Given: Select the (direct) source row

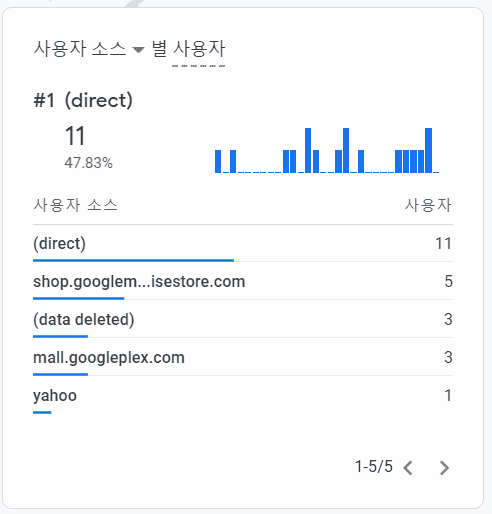Looking at the screenshot, I should tap(243, 243).
